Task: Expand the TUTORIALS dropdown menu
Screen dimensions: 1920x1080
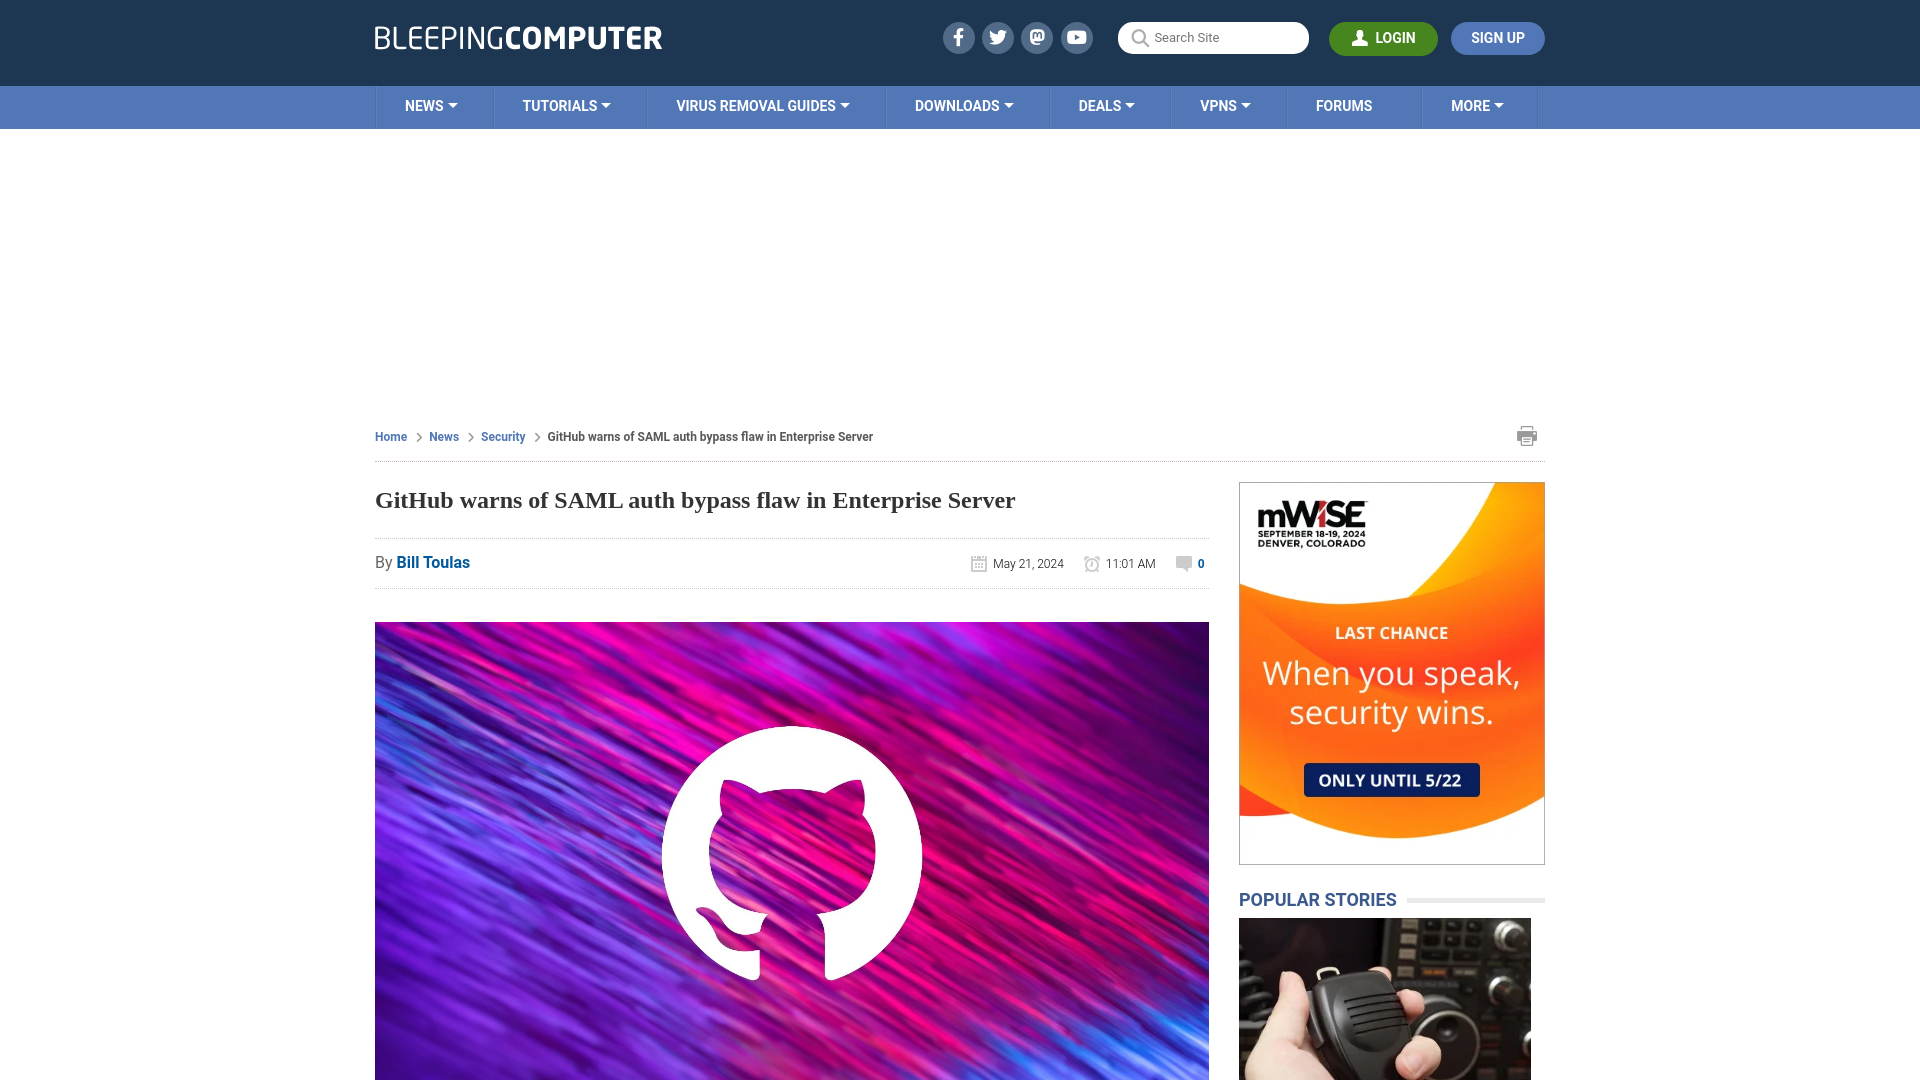Action: tap(566, 105)
